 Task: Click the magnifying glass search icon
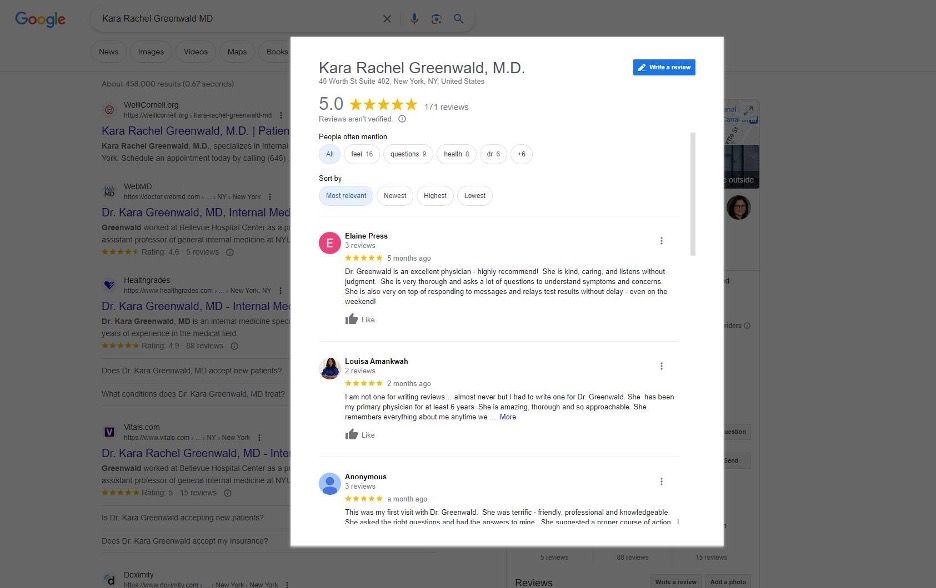point(458,19)
